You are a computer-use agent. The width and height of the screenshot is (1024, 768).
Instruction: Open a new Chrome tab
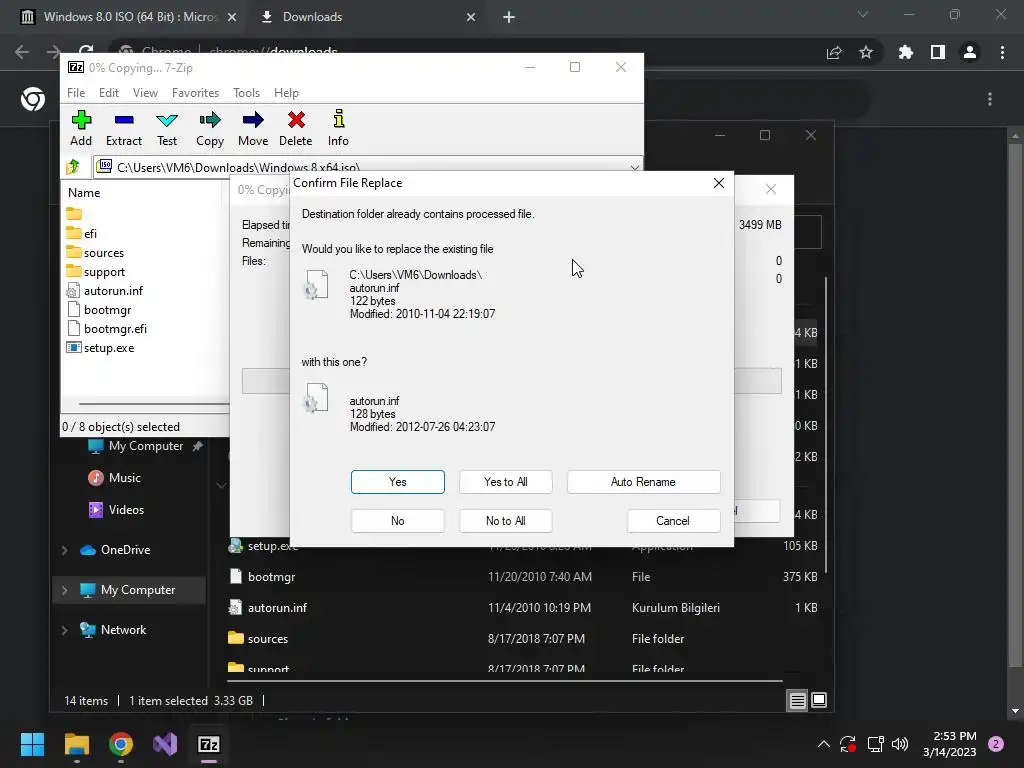[509, 18]
